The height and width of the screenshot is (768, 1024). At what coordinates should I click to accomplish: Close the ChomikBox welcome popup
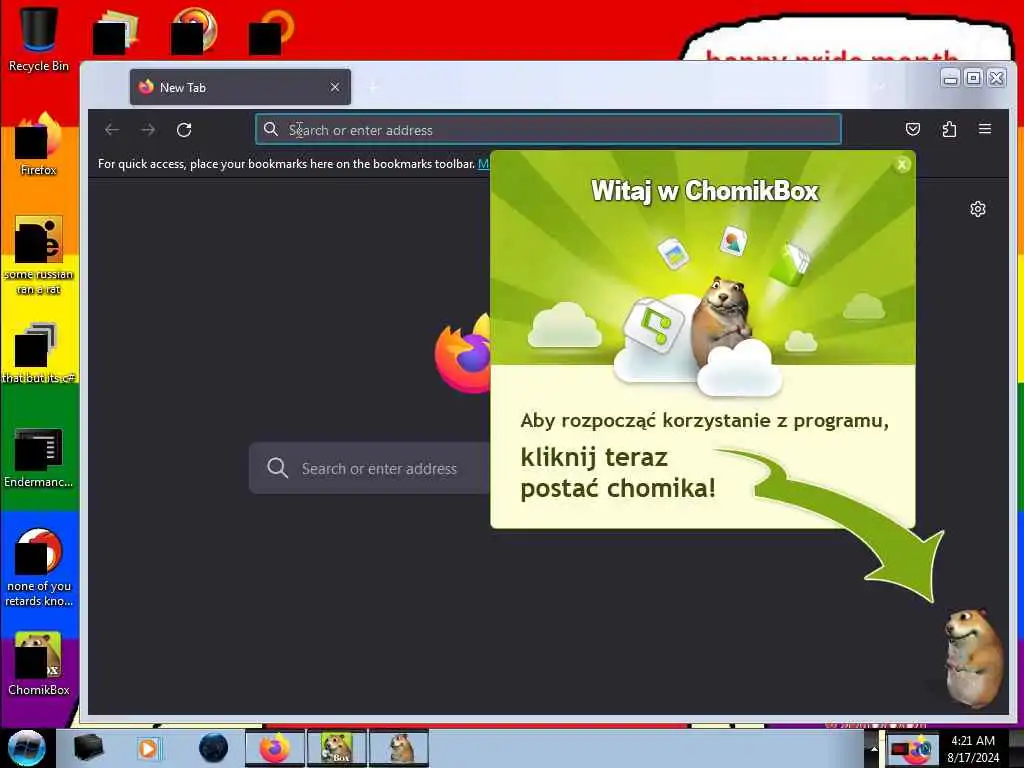(902, 165)
